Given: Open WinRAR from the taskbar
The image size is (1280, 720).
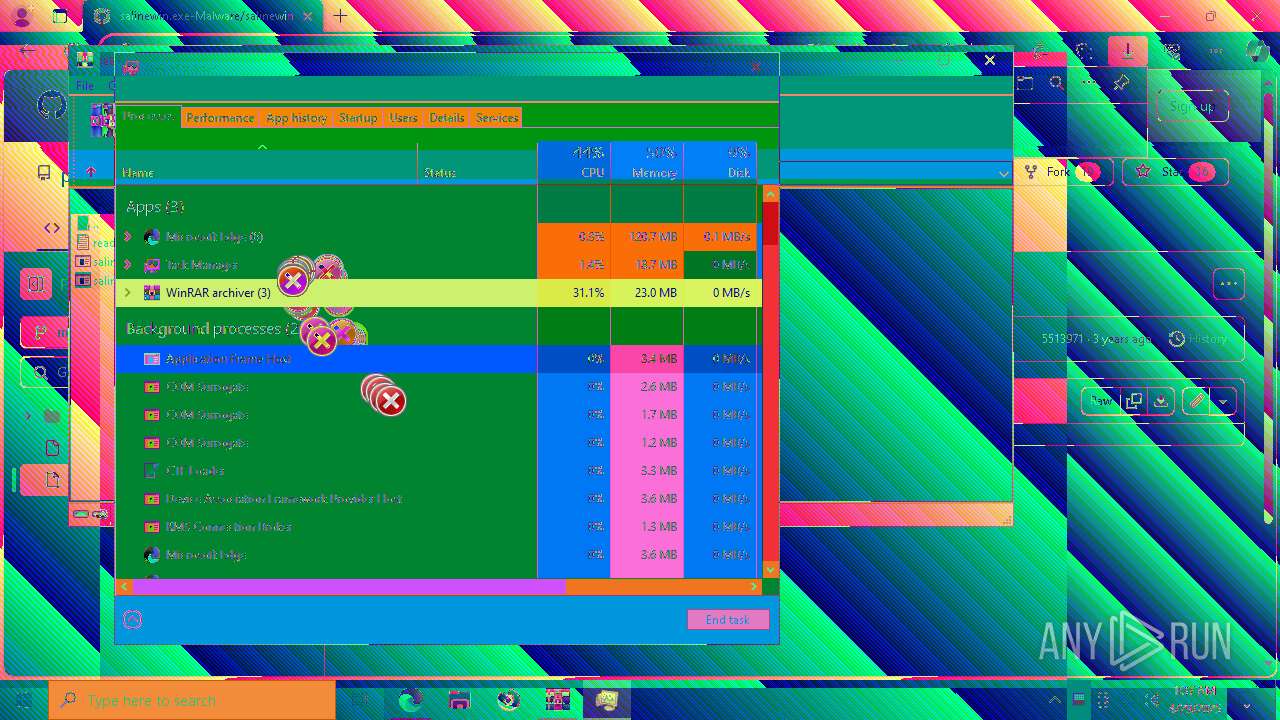Looking at the screenshot, I should point(557,700).
